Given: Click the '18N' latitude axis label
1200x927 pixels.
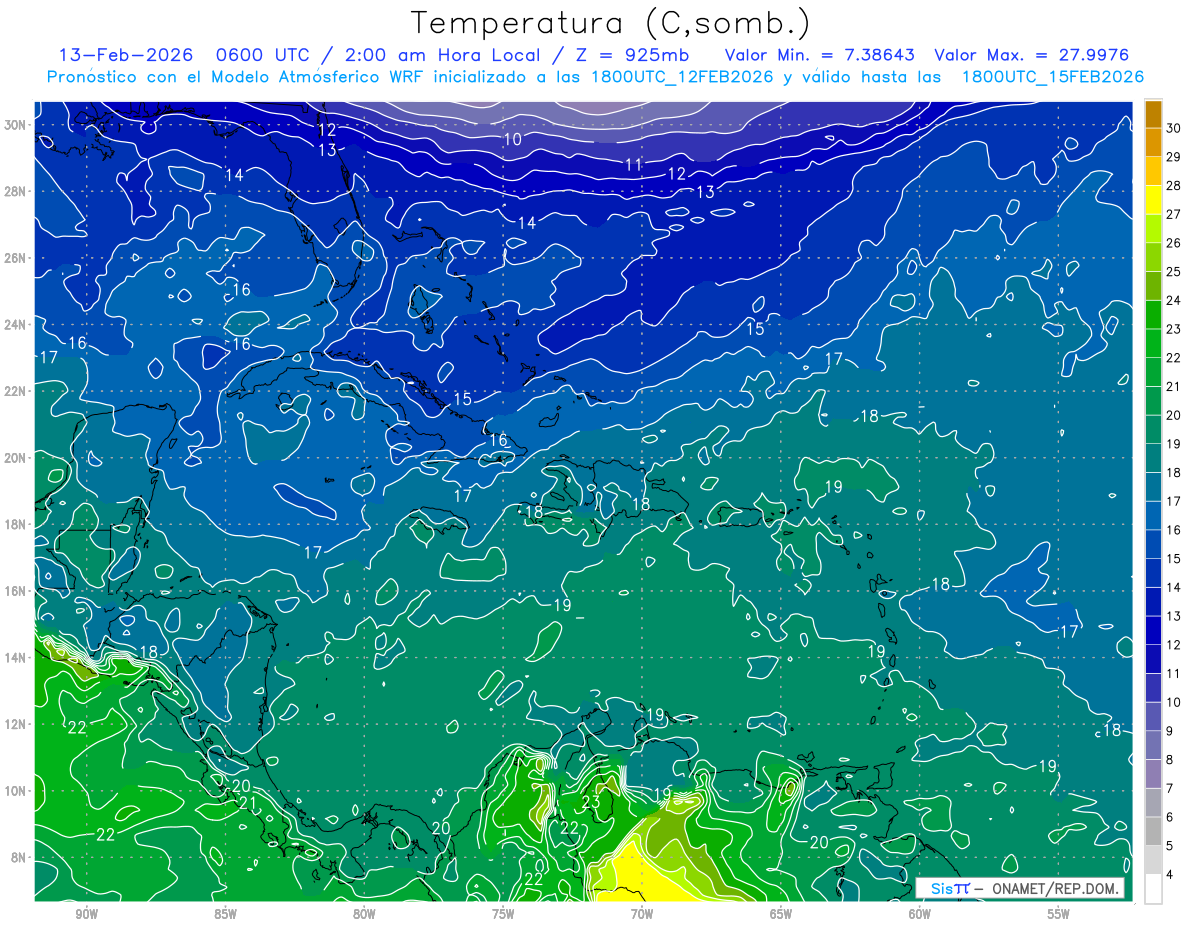Looking at the screenshot, I should tap(16, 524).
